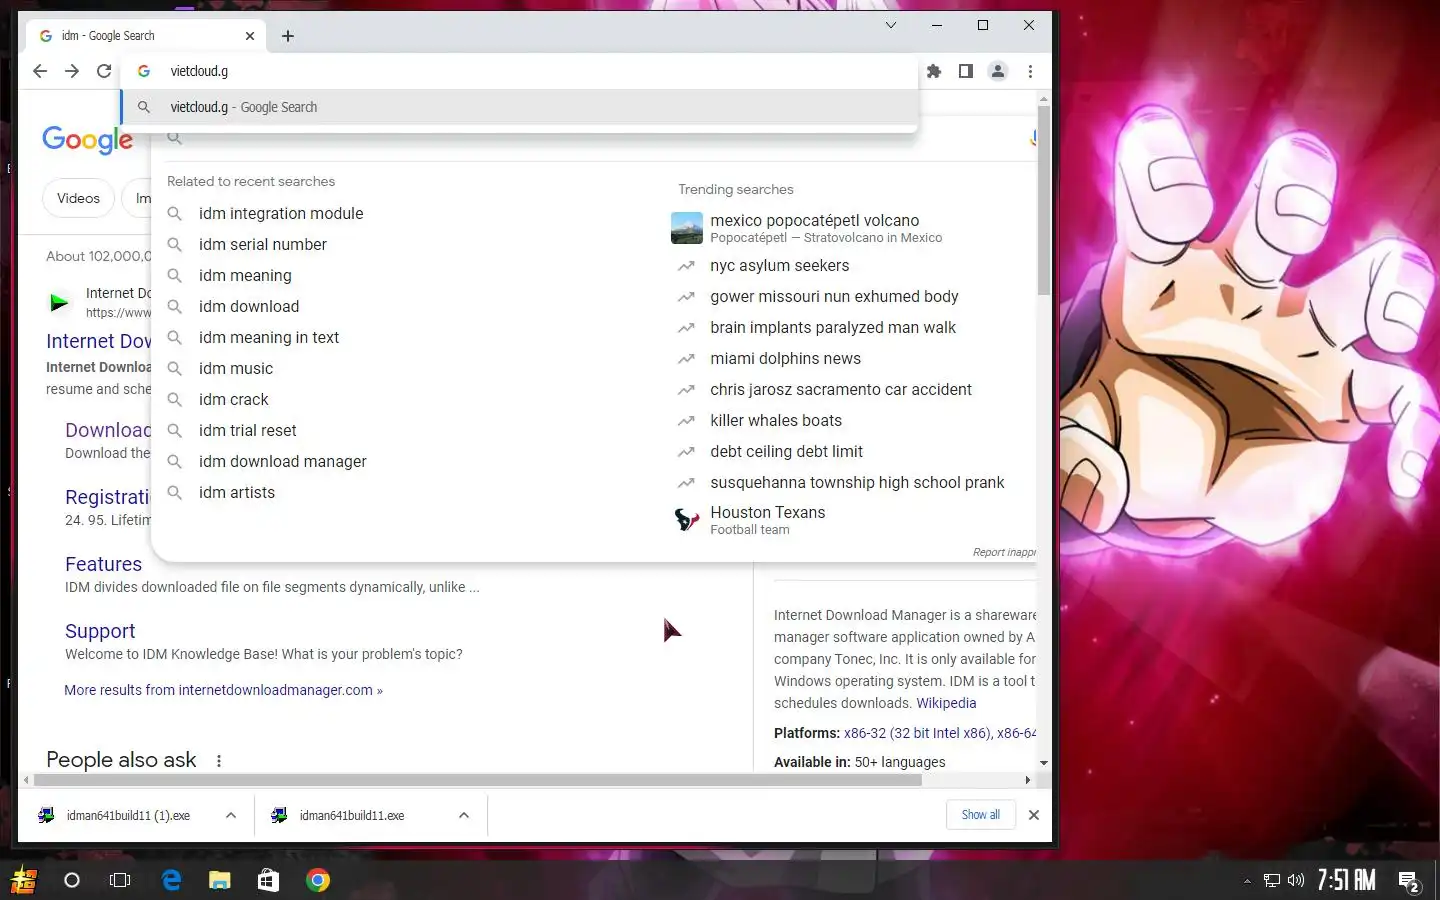Screen dimensions: 1440x900
Task: Select the Videos filter chip
Action: coord(78,198)
